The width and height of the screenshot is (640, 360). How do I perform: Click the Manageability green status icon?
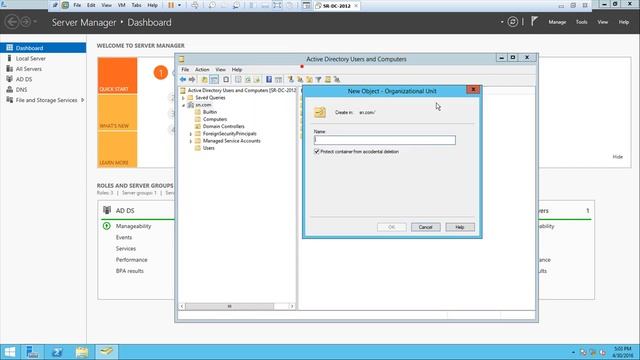[107, 226]
